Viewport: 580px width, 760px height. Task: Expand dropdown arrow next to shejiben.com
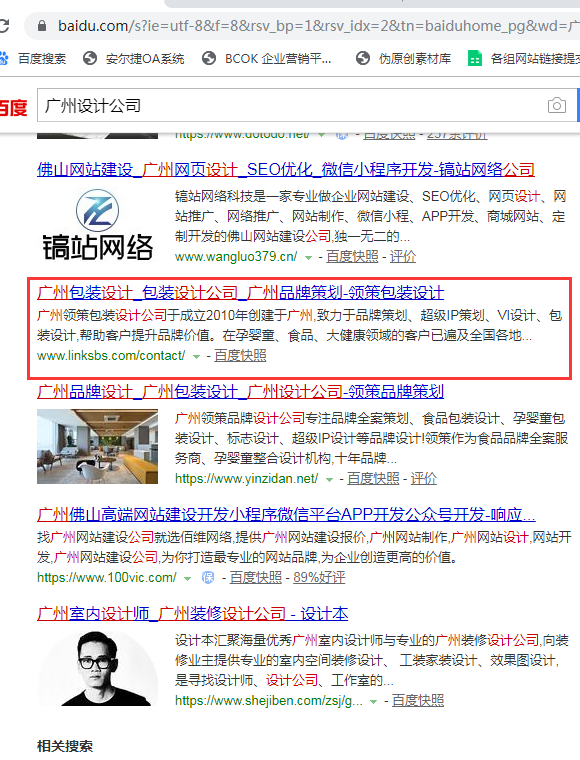pyautogui.click(x=374, y=701)
